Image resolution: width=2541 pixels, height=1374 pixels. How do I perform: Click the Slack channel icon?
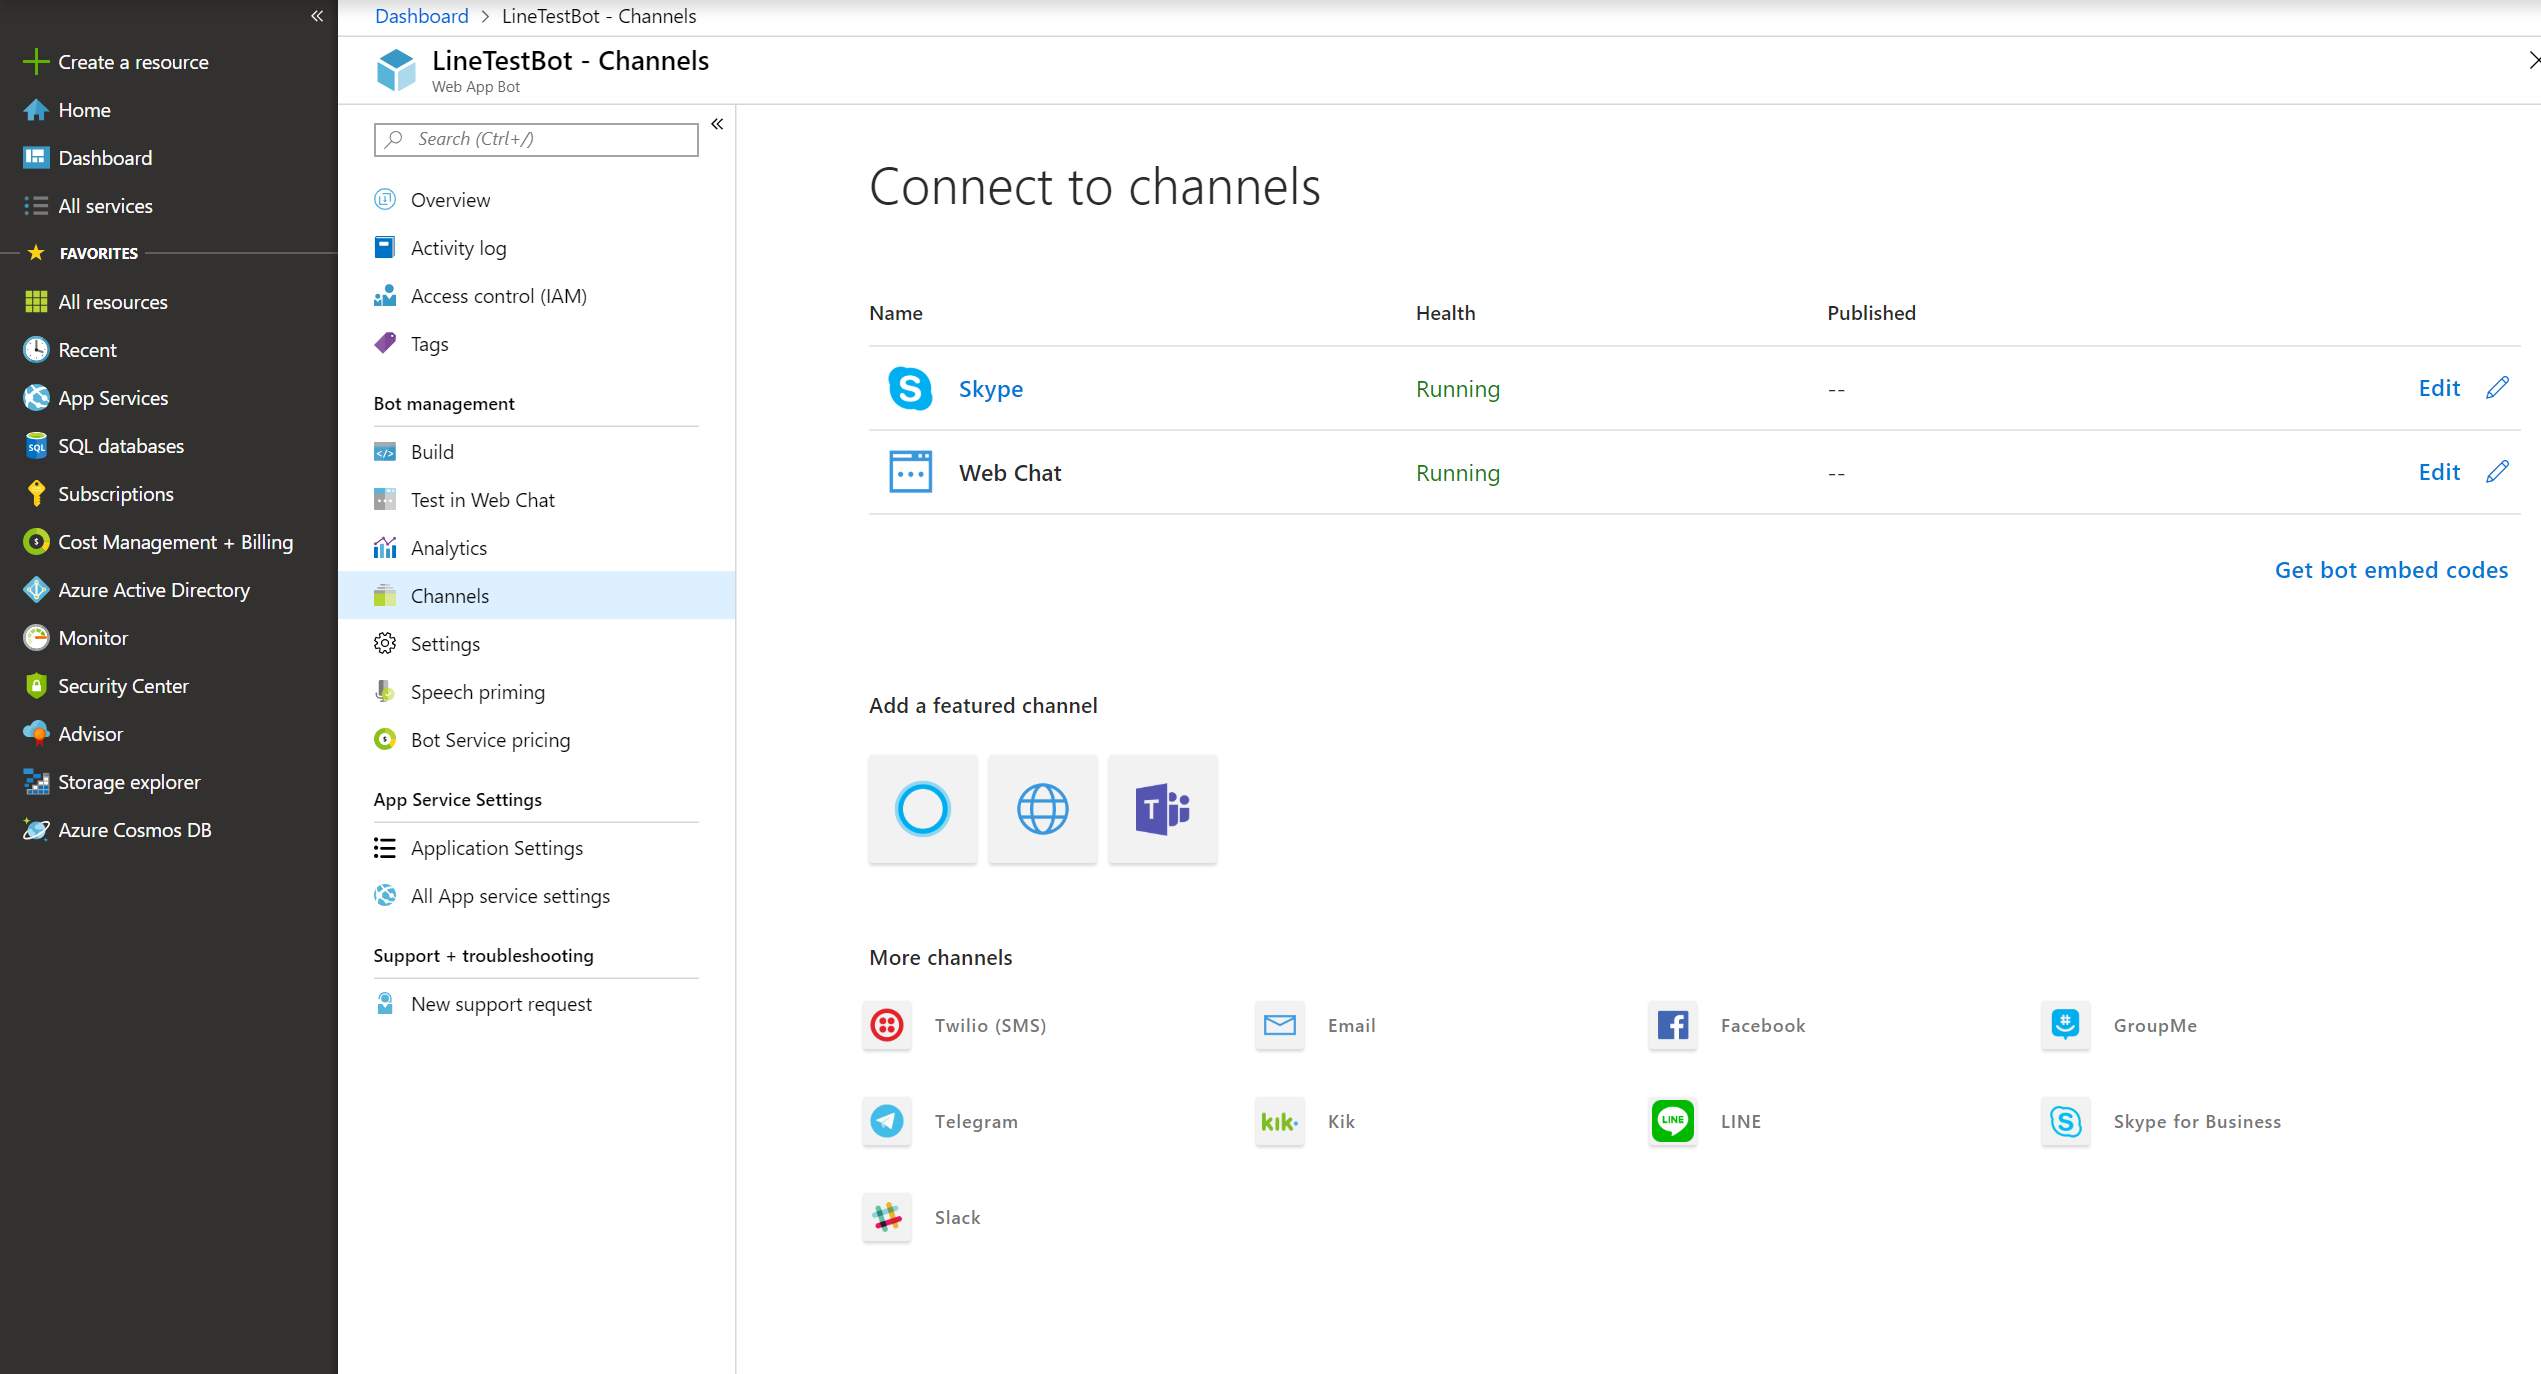tap(886, 1217)
